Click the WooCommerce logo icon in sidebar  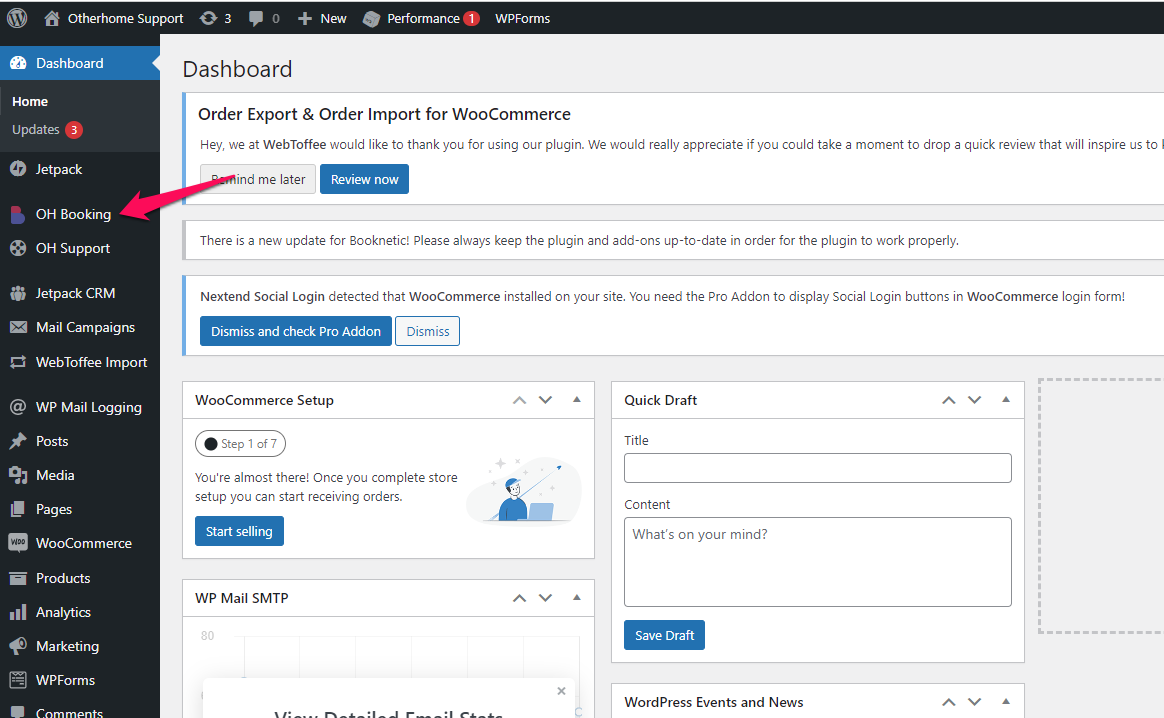coord(18,543)
